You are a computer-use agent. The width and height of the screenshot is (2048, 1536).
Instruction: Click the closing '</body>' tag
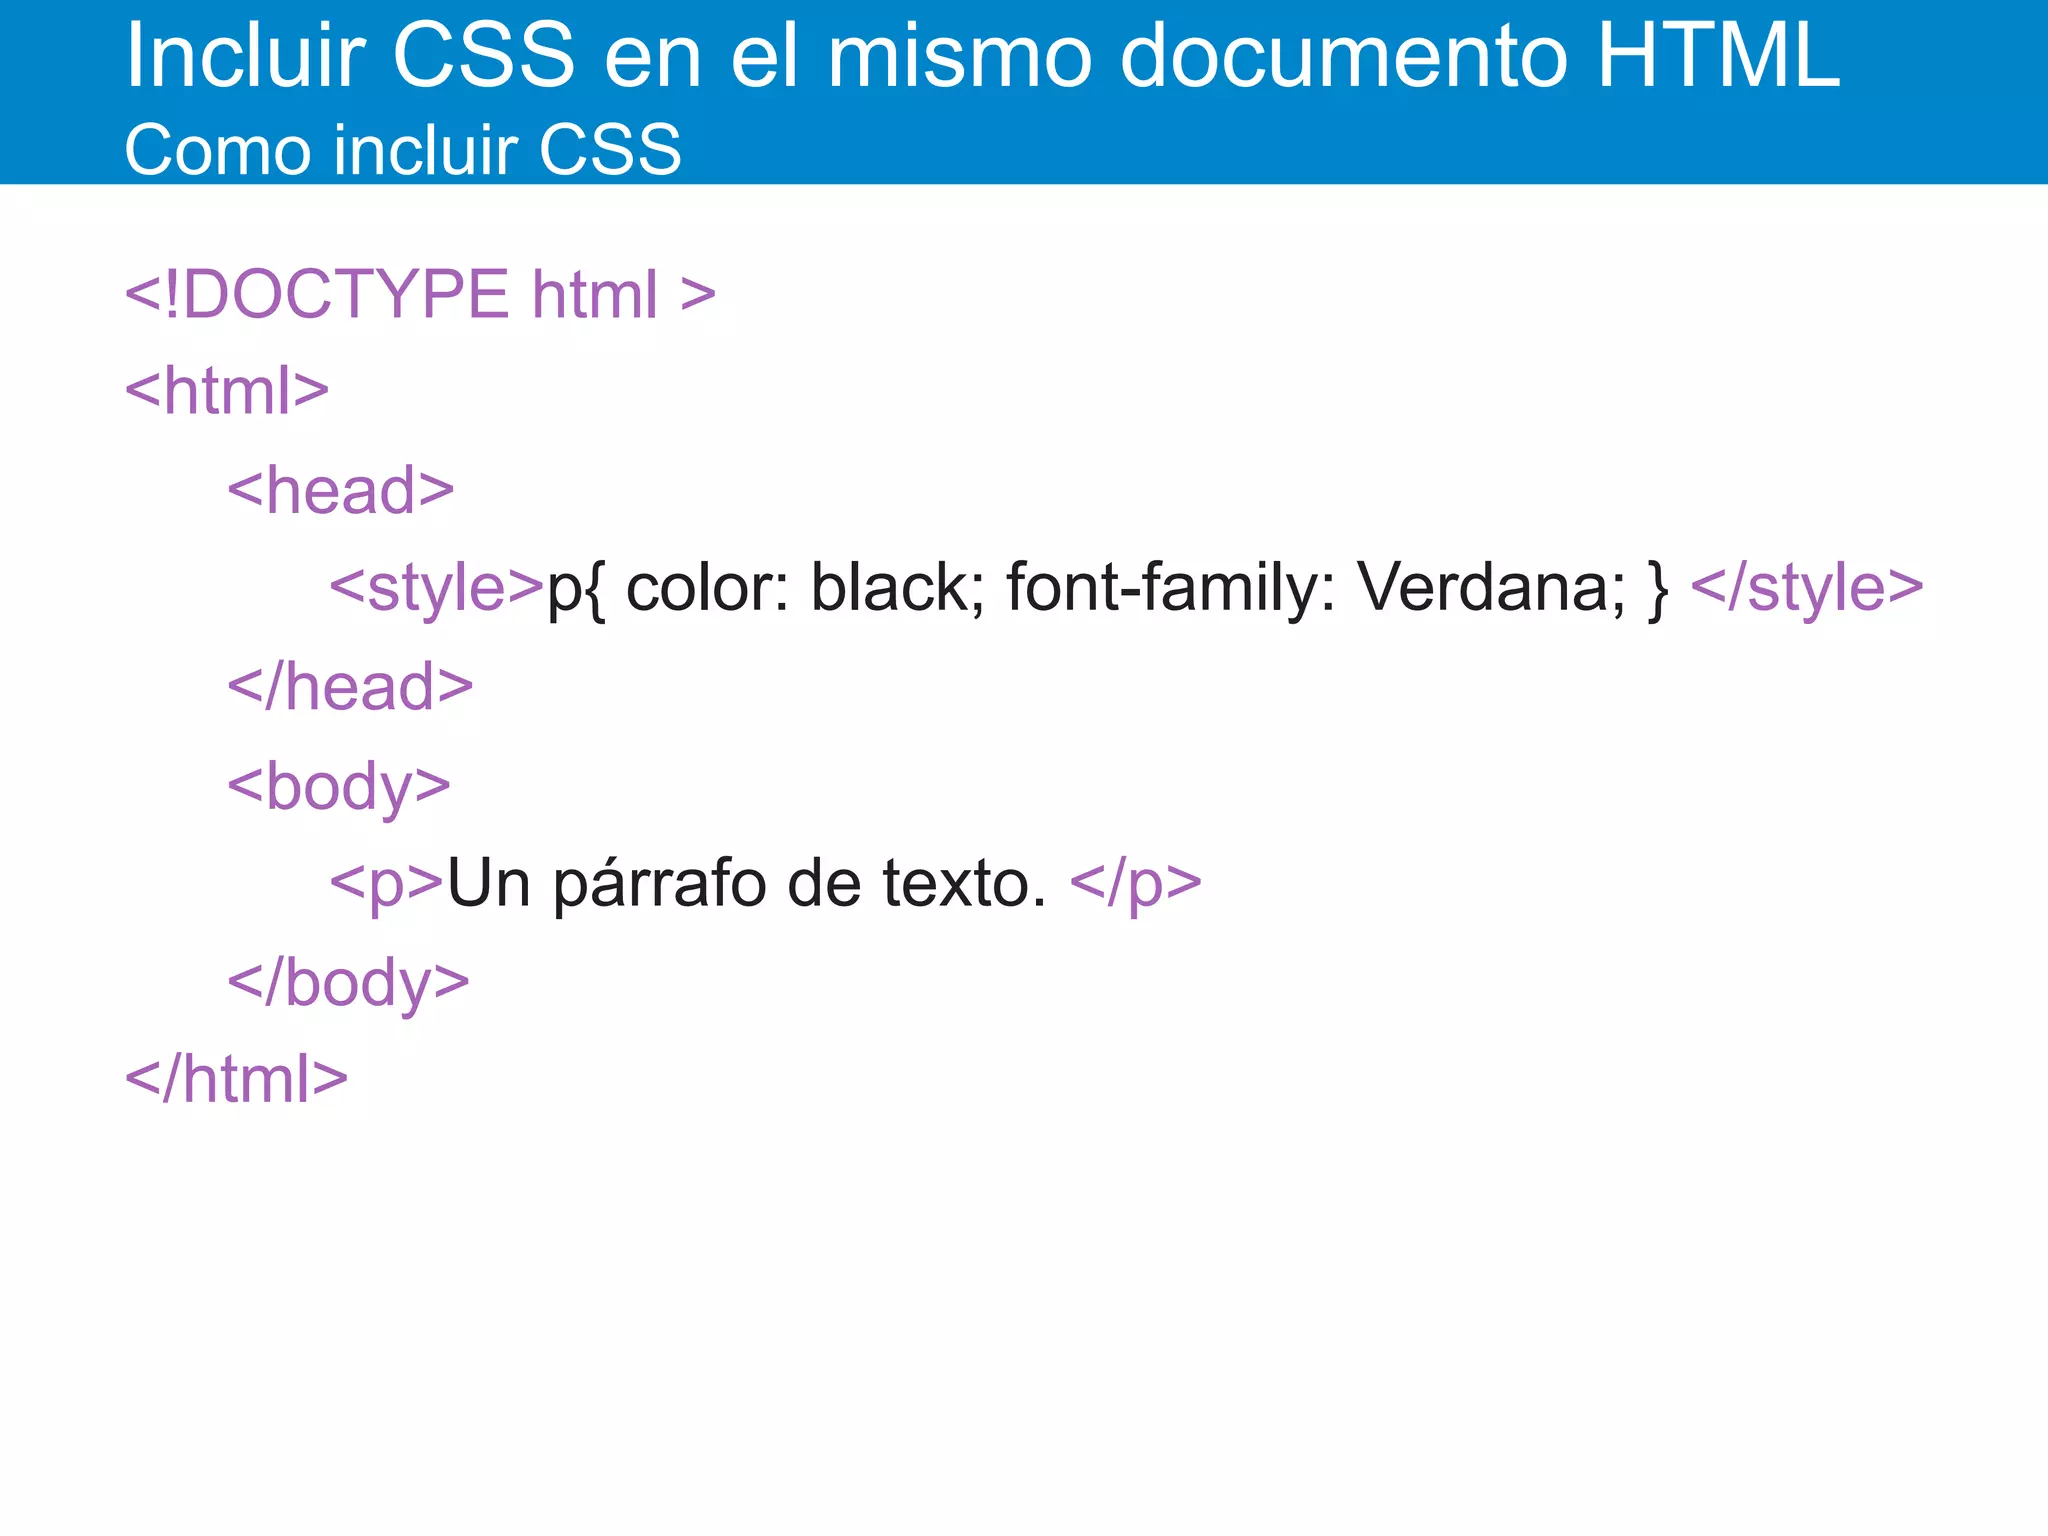click(348, 983)
